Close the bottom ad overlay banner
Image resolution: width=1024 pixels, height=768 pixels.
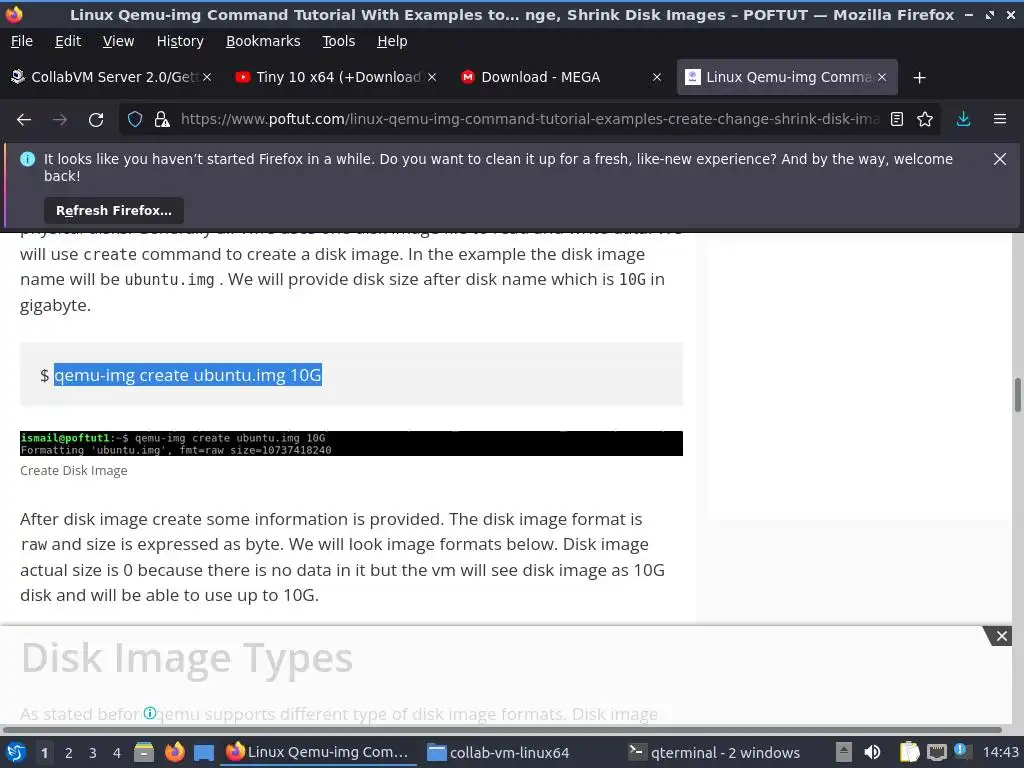(1001, 636)
